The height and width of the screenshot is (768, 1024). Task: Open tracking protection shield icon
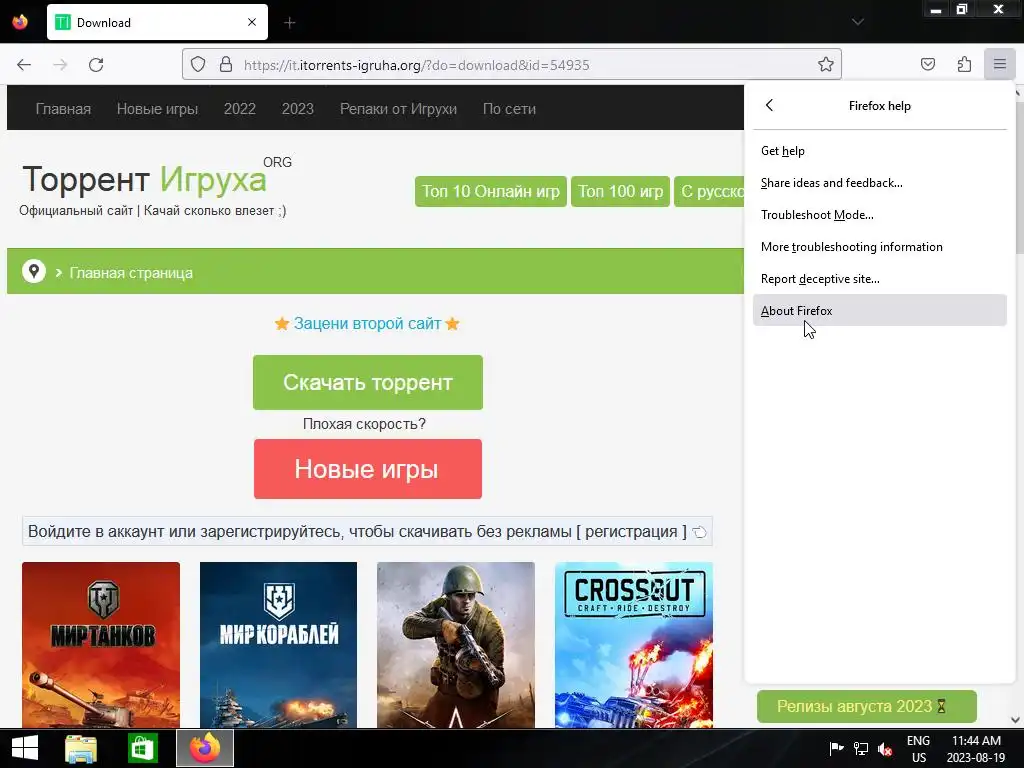[x=198, y=65]
